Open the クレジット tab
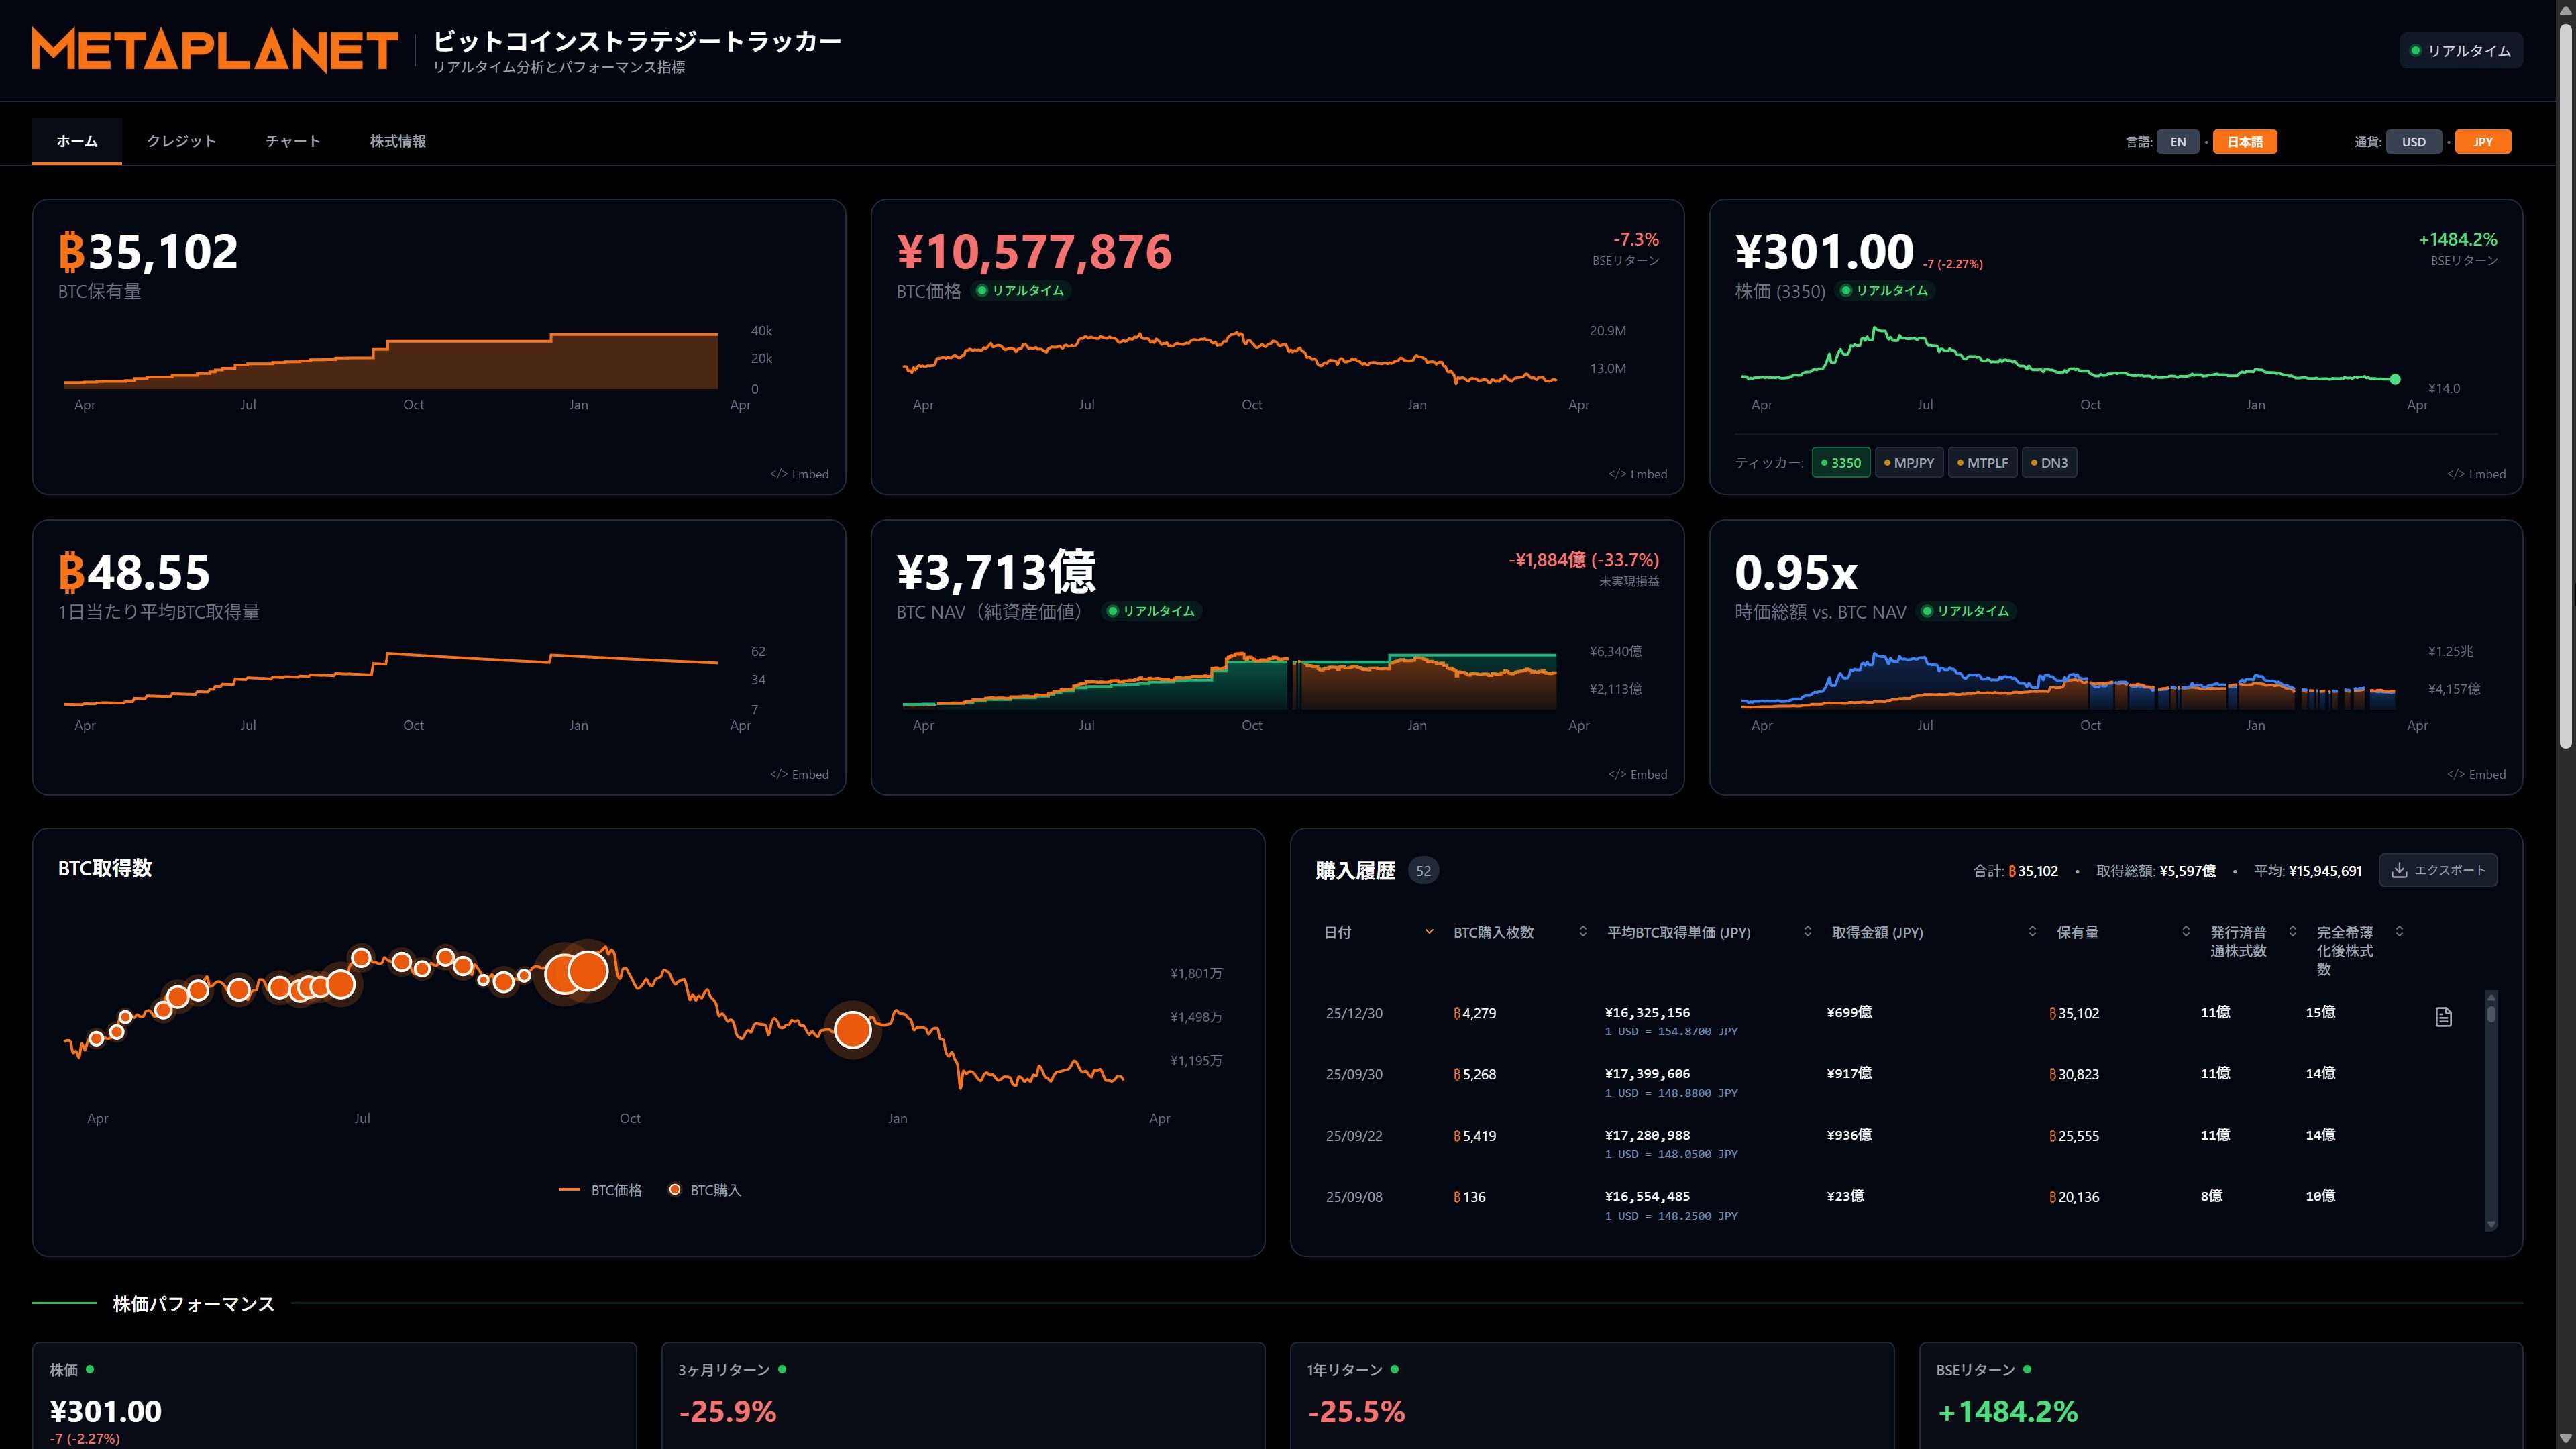This screenshot has width=2576, height=1449. [x=181, y=141]
